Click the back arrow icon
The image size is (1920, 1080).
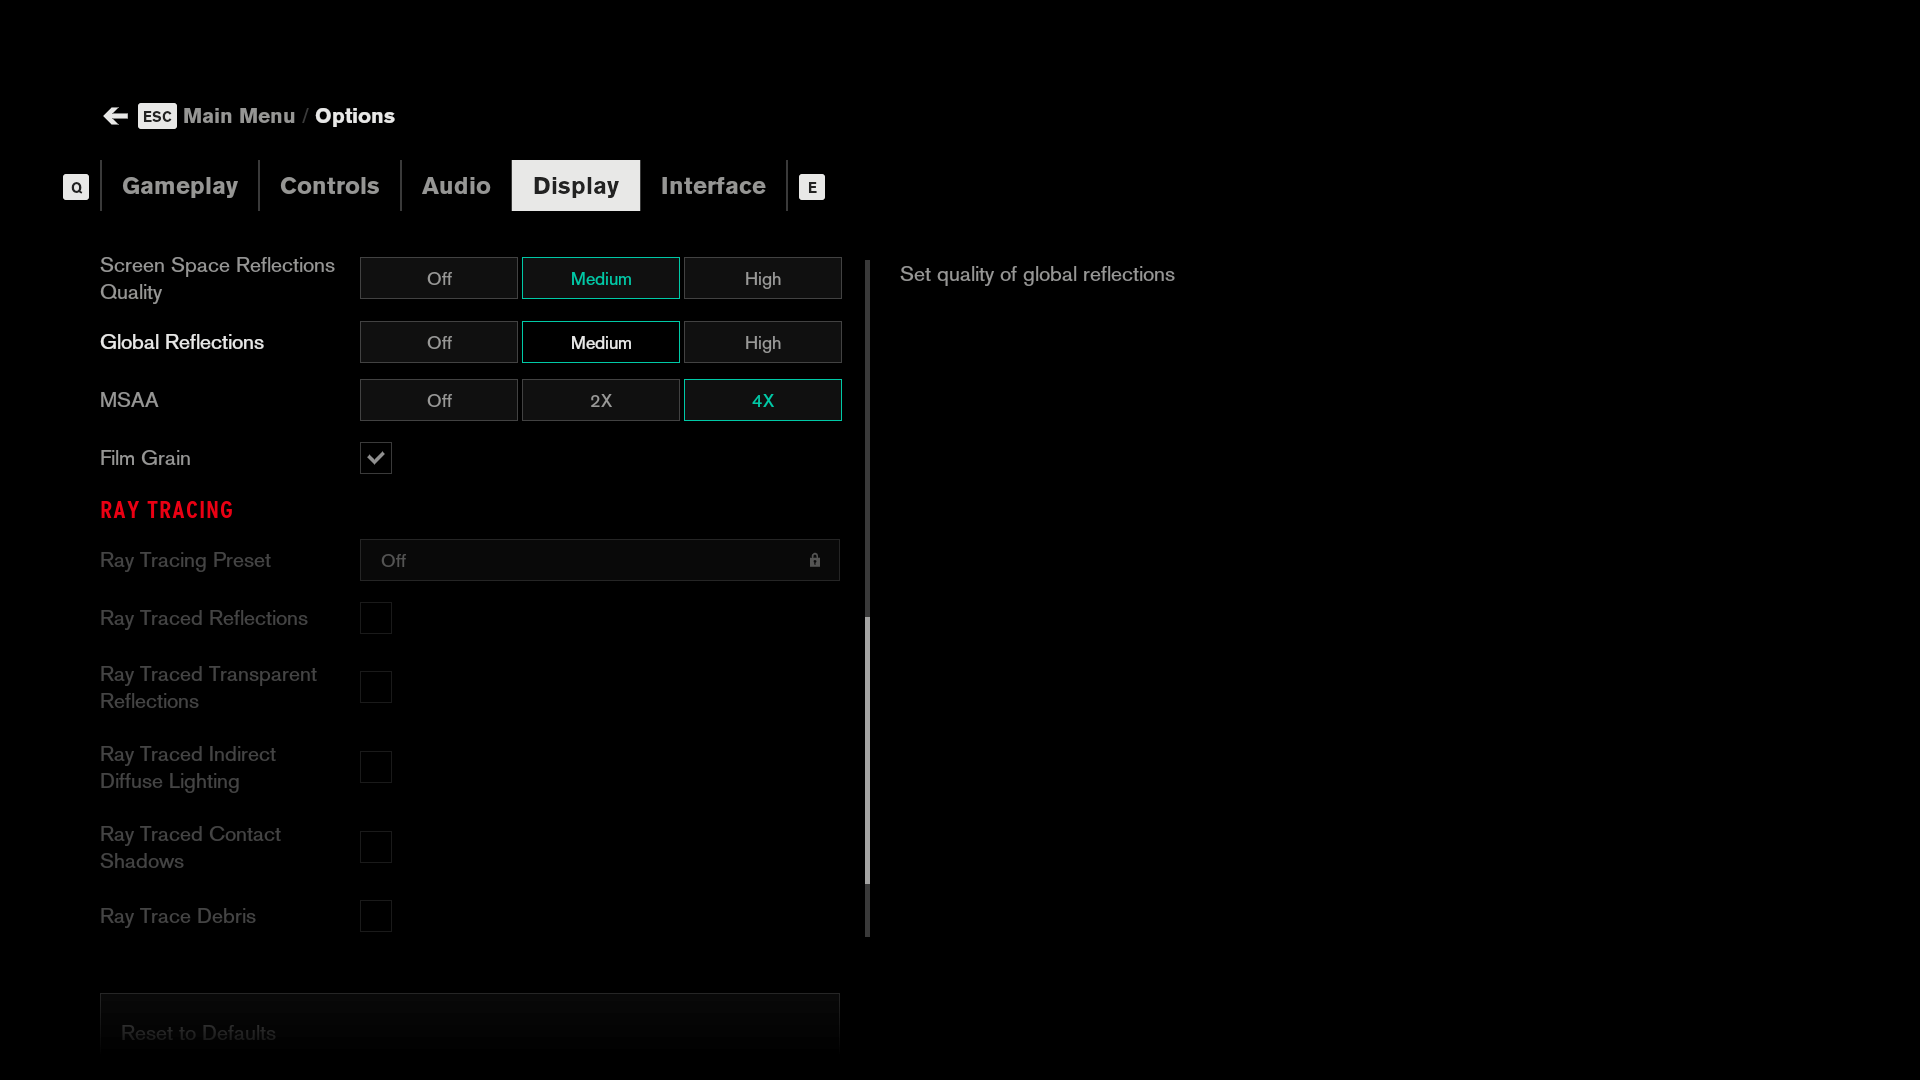click(115, 116)
